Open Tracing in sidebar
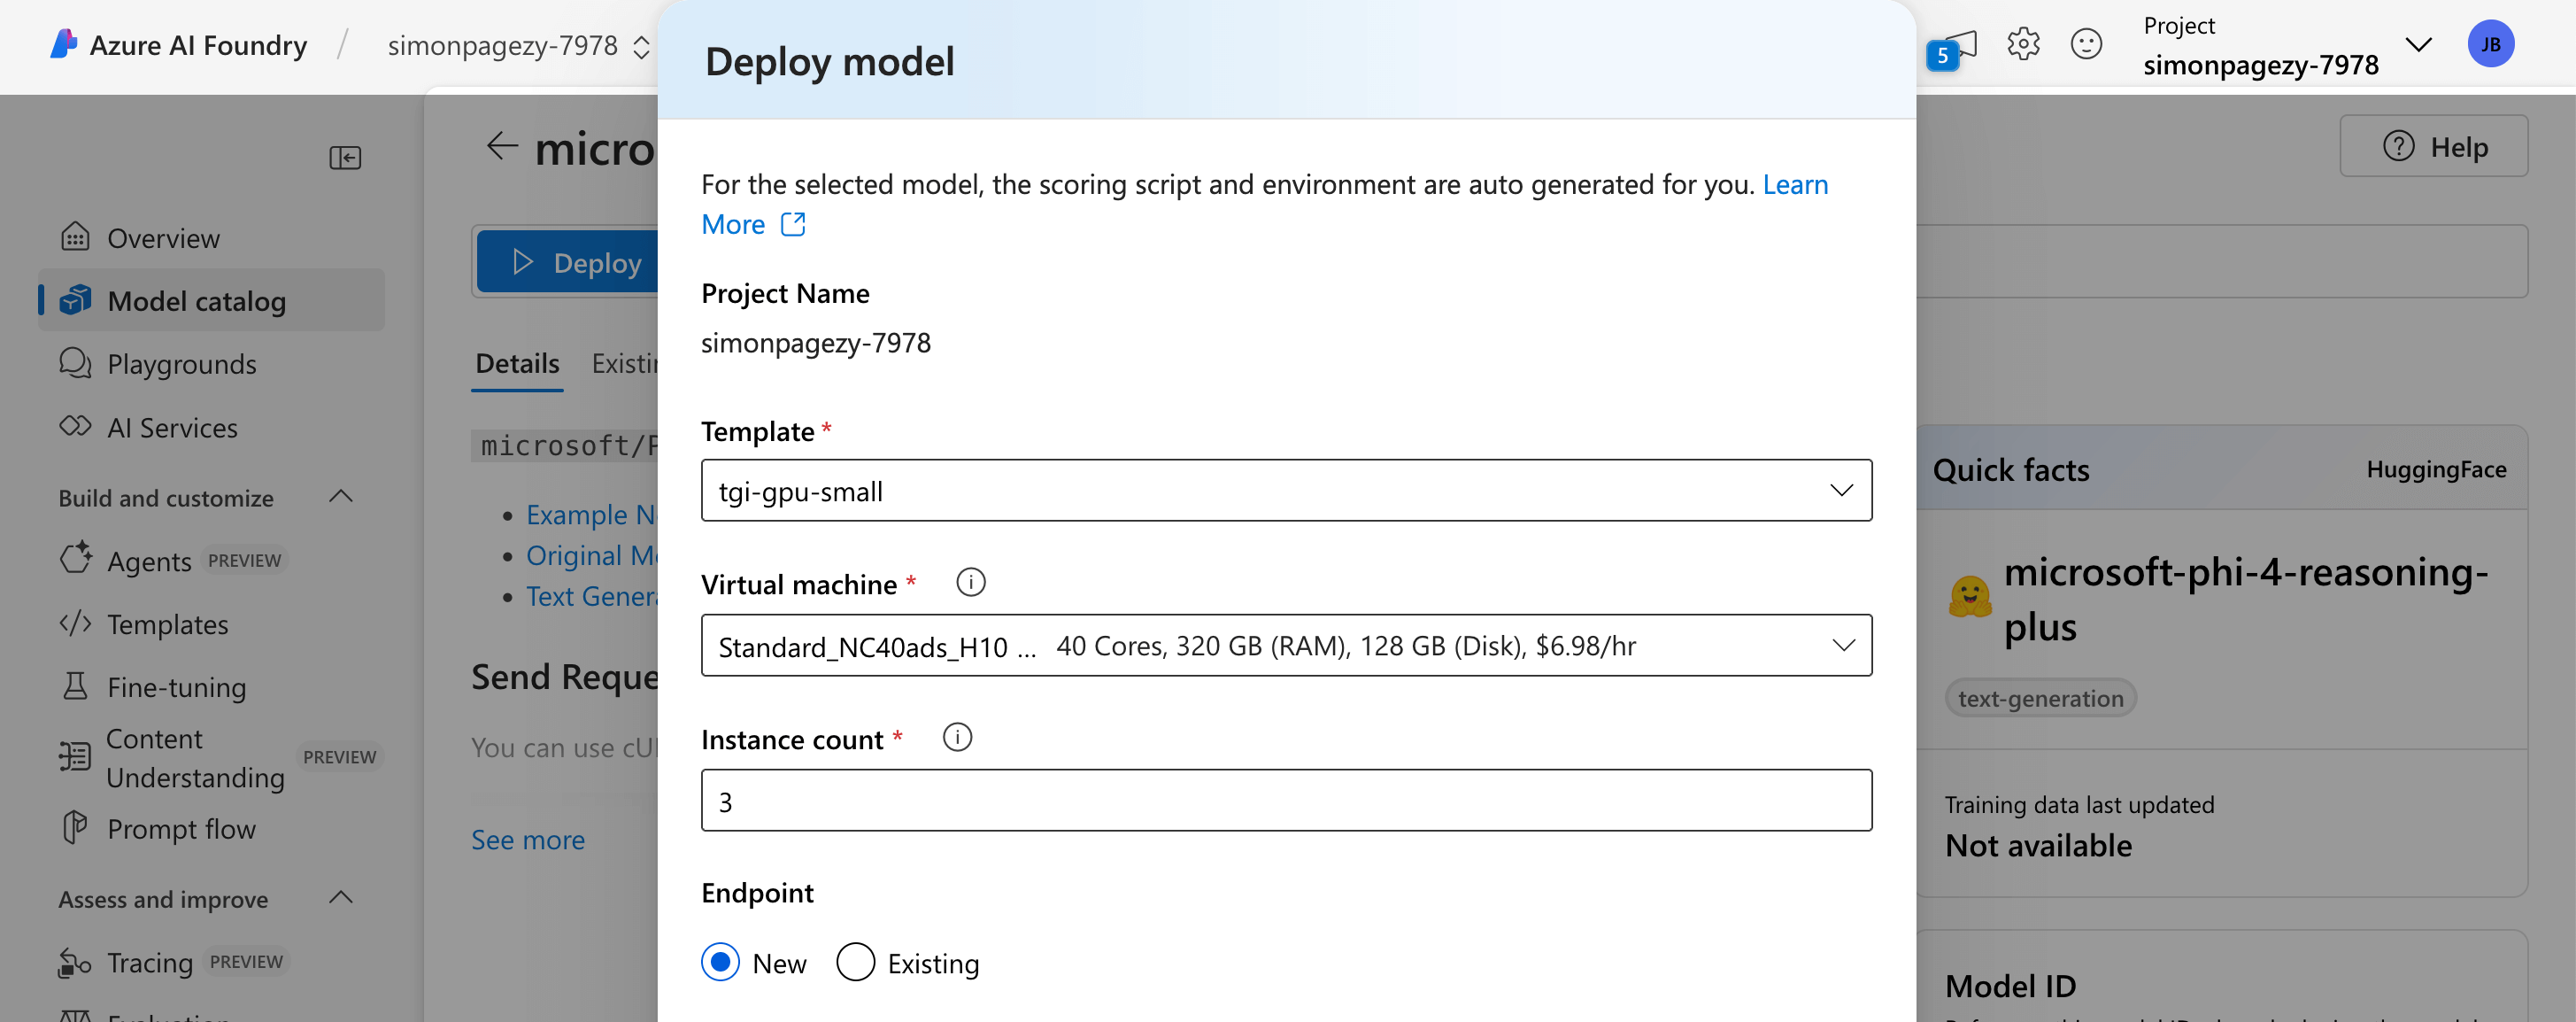The image size is (2576, 1022). 211,962
